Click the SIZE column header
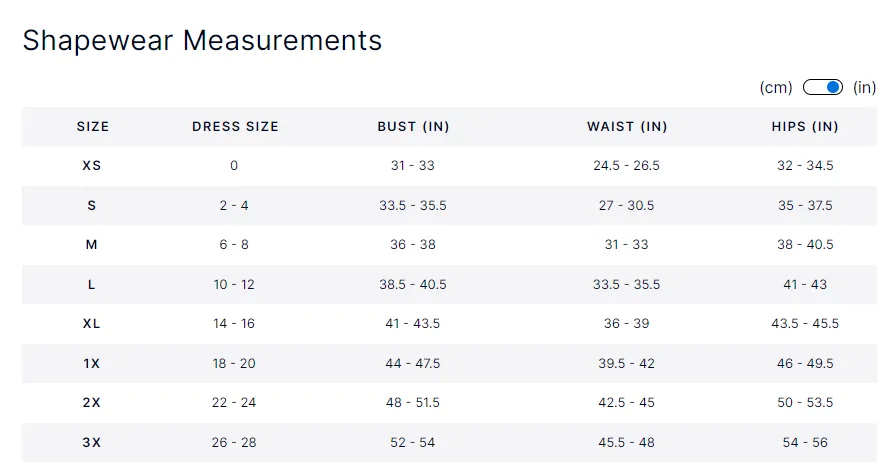This screenshot has width=887, height=469. pos(93,127)
